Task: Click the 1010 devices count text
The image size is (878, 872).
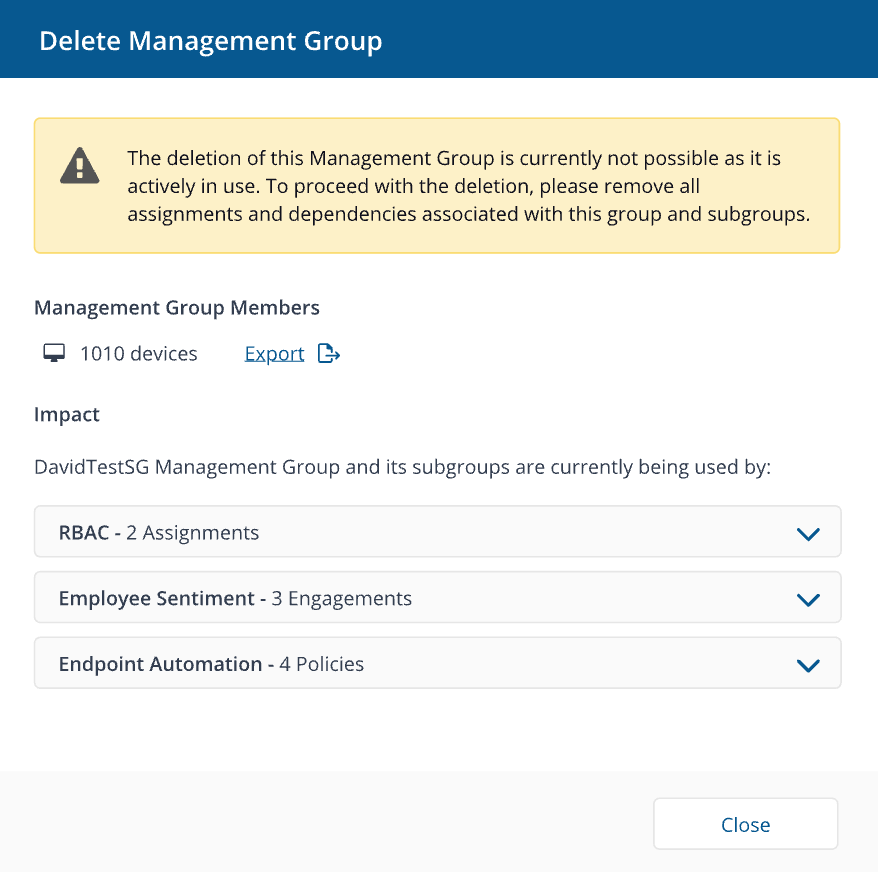Action: tap(139, 354)
